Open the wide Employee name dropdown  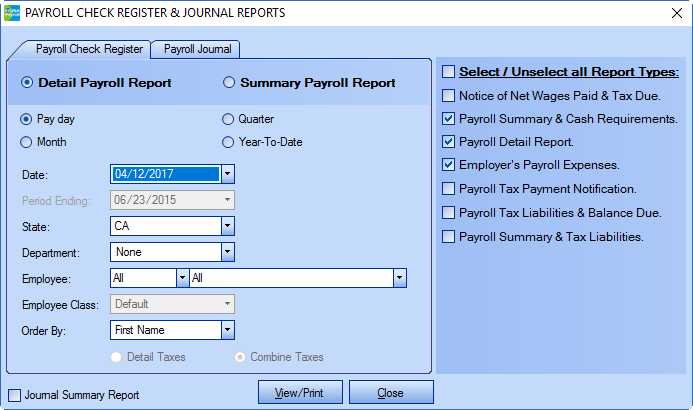[399, 278]
